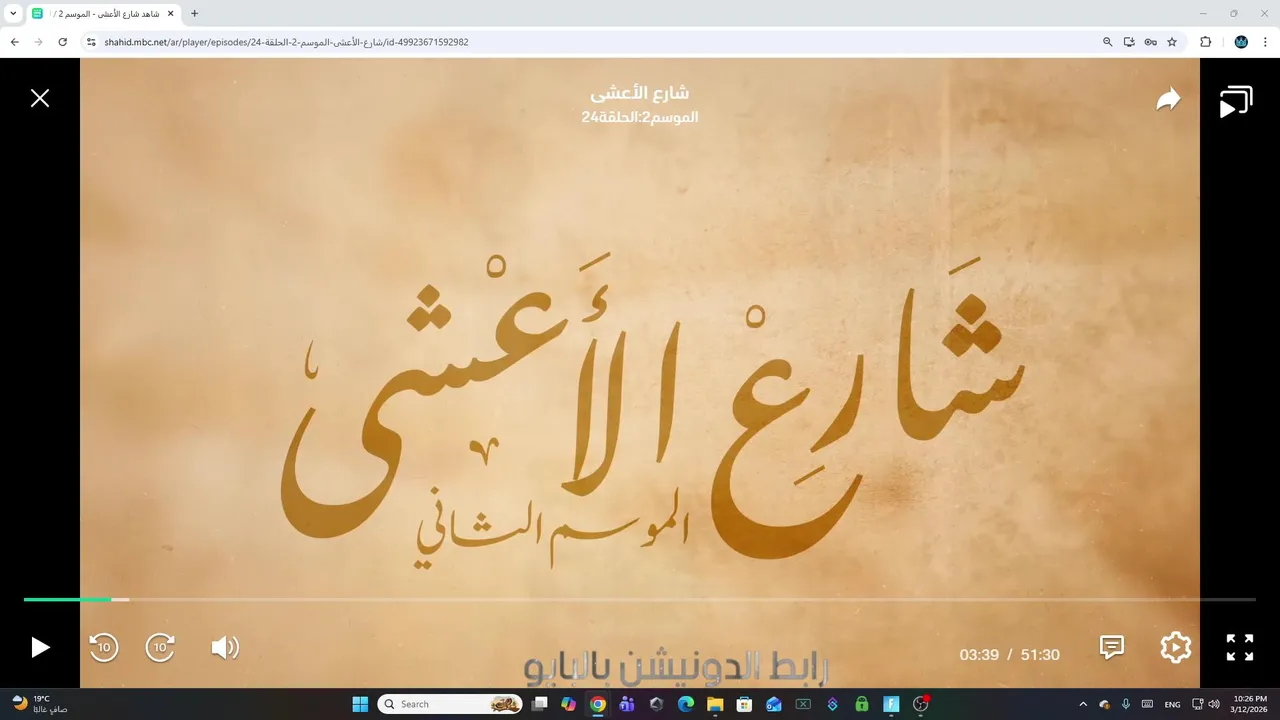
Task: Focus the address bar URL
Action: [x=286, y=42]
